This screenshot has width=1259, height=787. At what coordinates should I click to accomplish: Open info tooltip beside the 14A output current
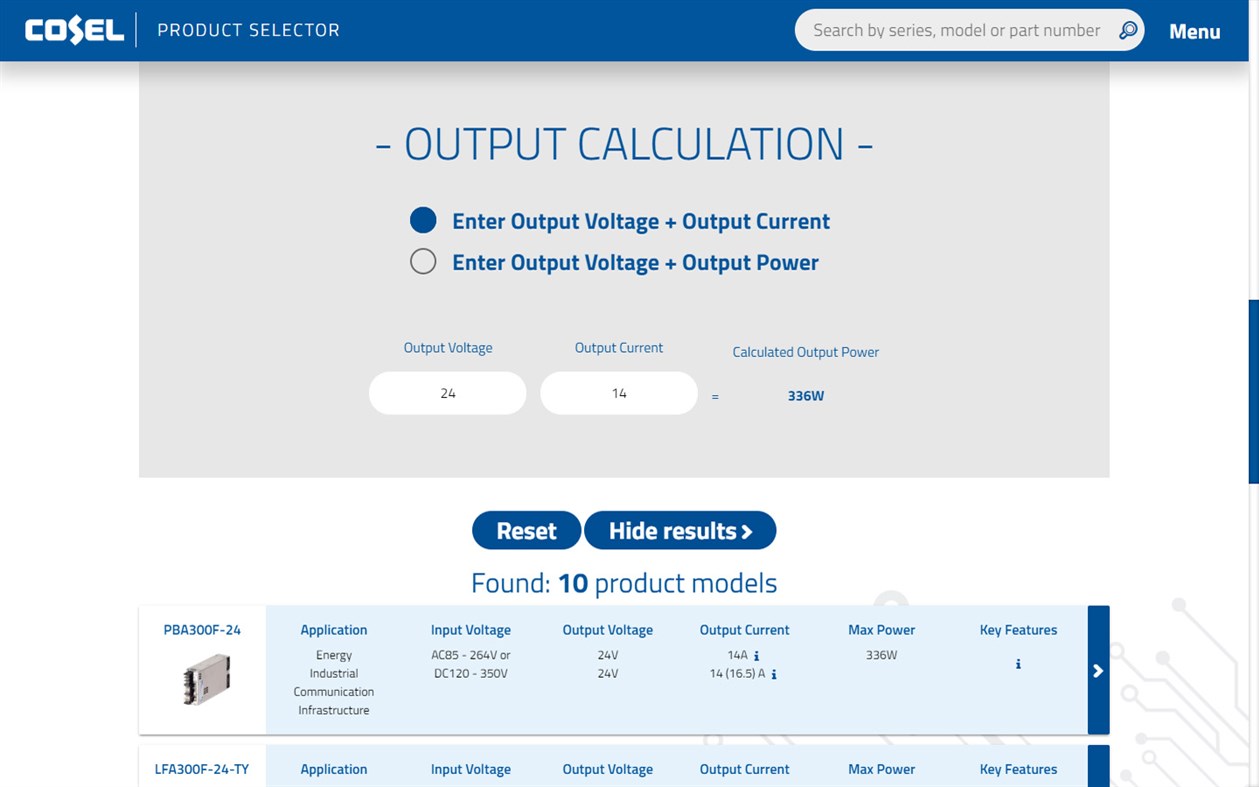coord(757,655)
